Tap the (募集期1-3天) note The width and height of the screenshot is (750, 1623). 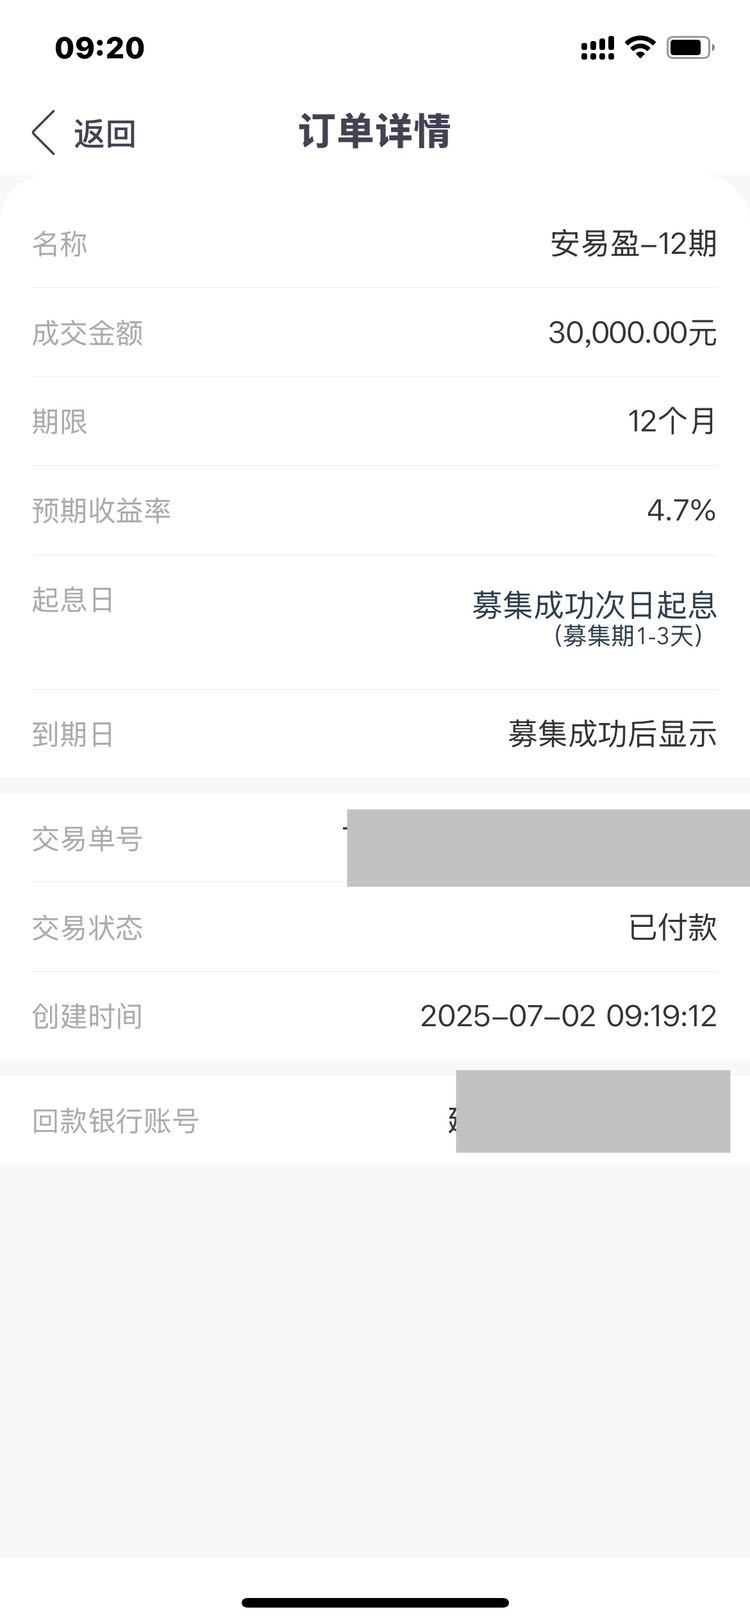point(628,635)
